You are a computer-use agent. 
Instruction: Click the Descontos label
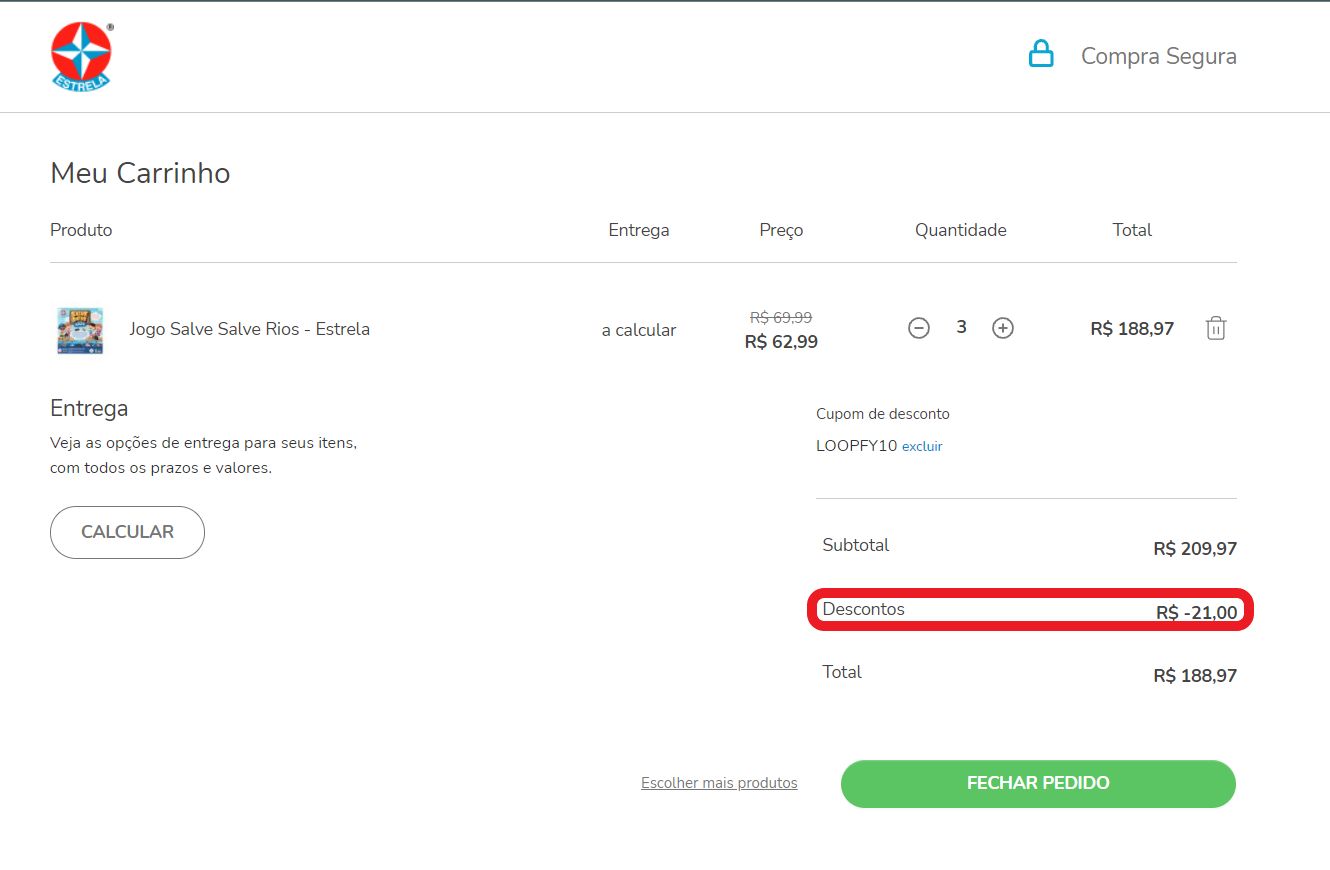[863, 609]
